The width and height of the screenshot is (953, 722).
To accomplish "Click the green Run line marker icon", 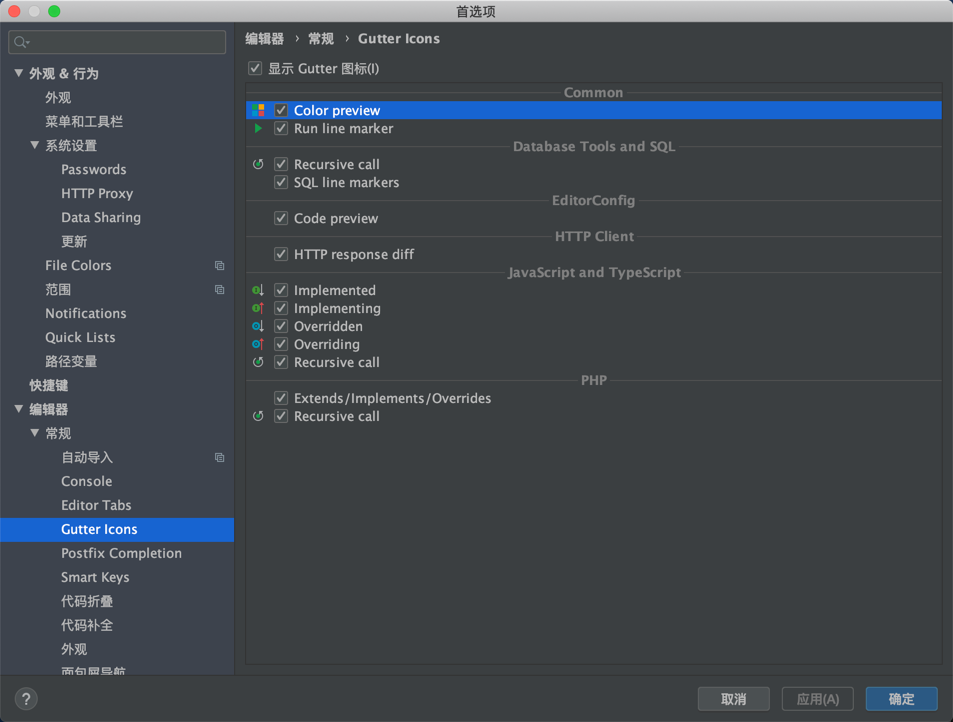I will pos(260,128).
